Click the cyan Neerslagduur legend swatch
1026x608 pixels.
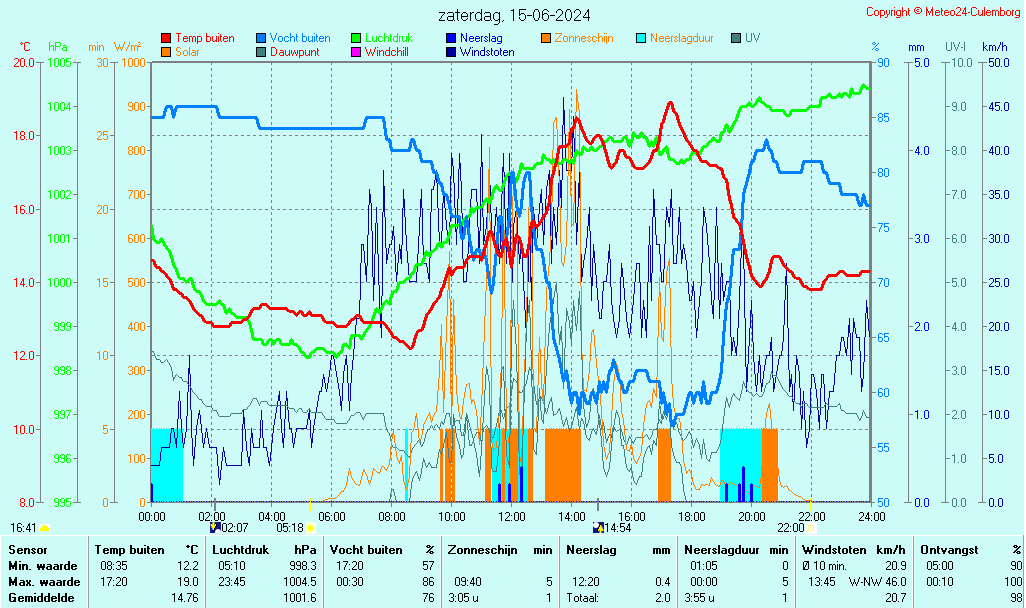tap(641, 38)
